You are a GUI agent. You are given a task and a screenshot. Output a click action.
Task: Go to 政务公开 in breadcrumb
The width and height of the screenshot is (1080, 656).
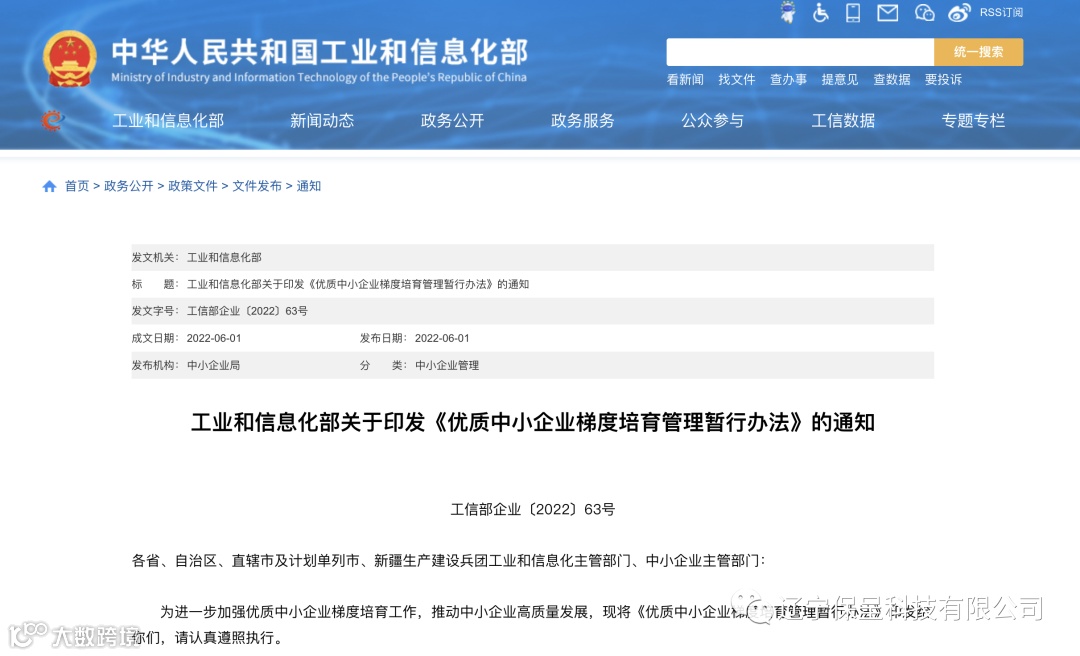(128, 186)
